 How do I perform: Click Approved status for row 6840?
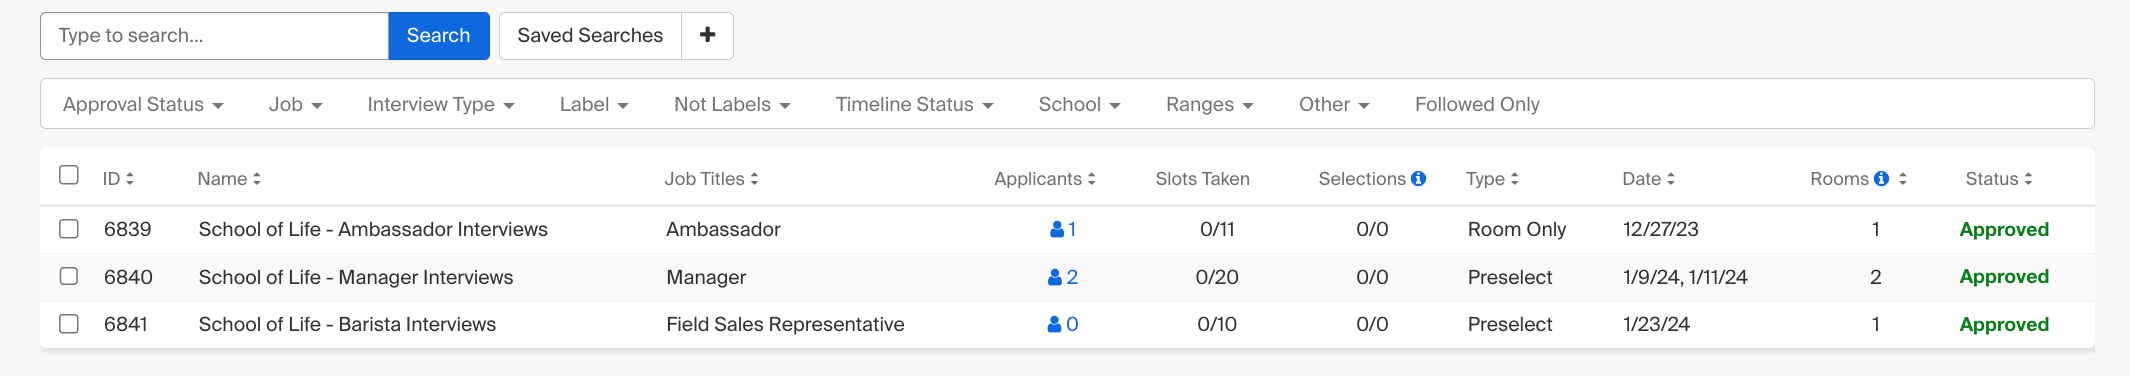point(2004,277)
